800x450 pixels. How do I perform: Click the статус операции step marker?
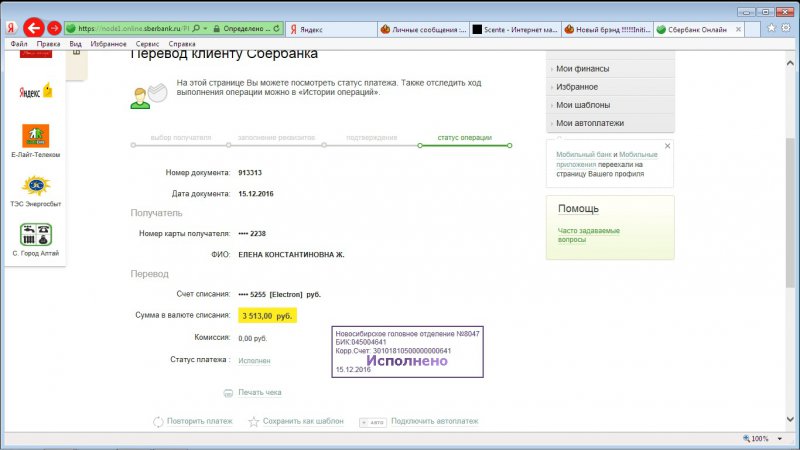click(420, 145)
